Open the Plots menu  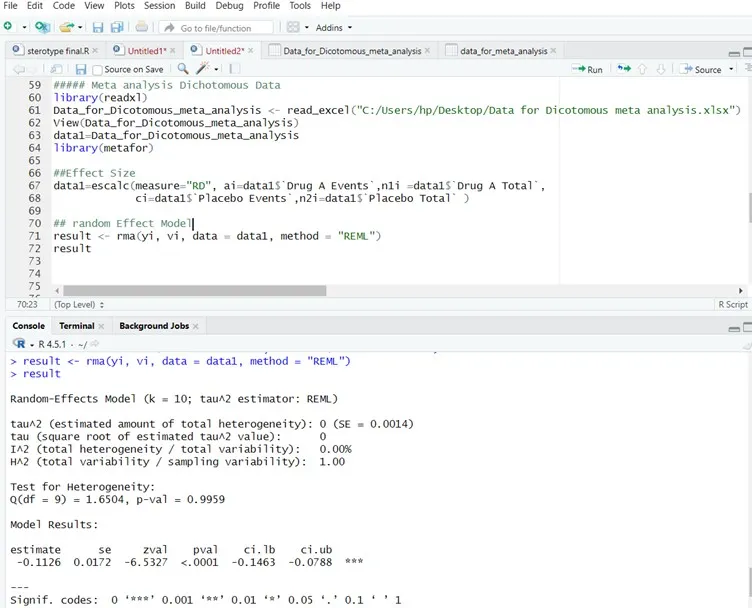pyautogui.click(x=124, y=6)
